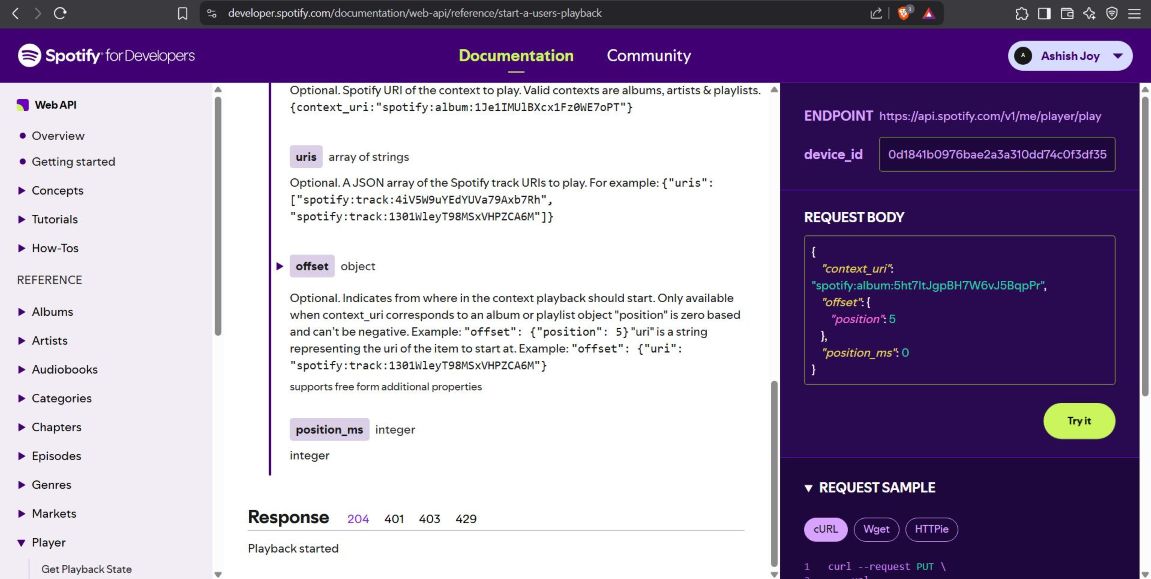Click the REFERENCE sidebar heading
This screenshot has height=579, width=1151.
pos(49,280)
